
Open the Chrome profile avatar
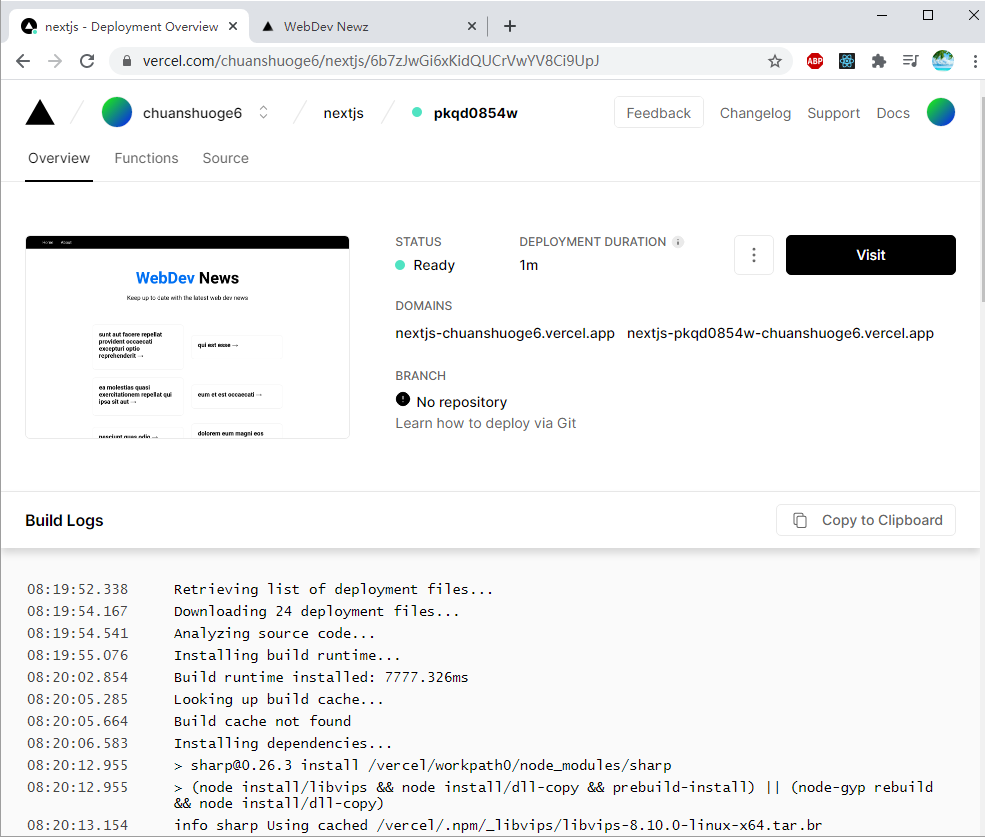[x=942, y=61]
